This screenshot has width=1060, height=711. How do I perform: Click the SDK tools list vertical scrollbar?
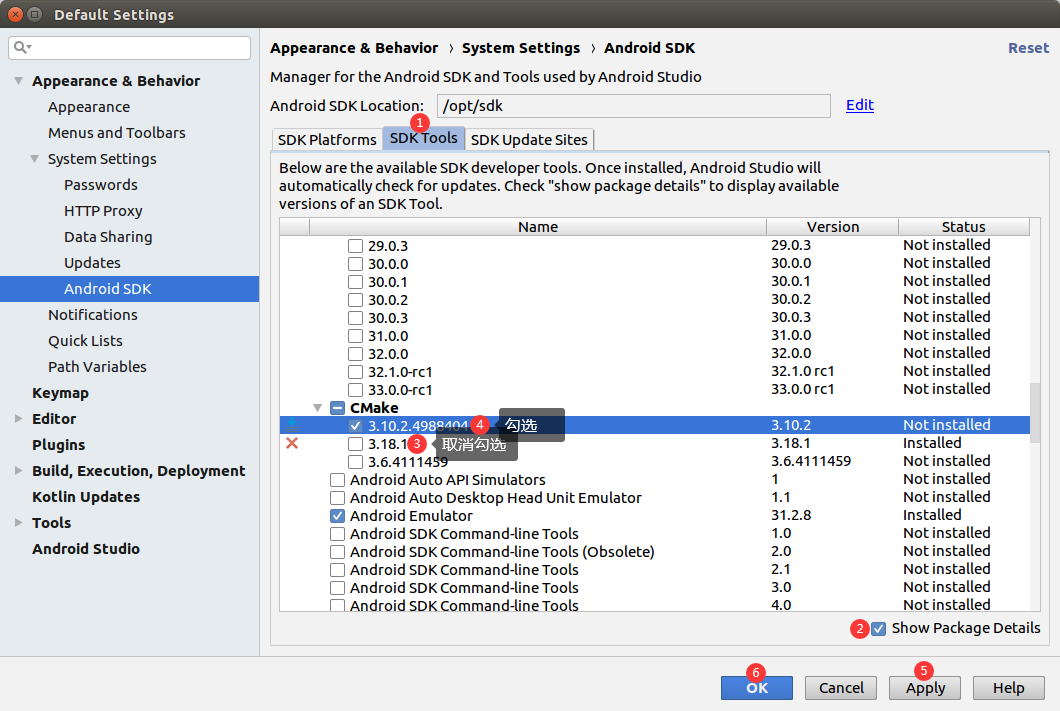tap(1035, 412)
